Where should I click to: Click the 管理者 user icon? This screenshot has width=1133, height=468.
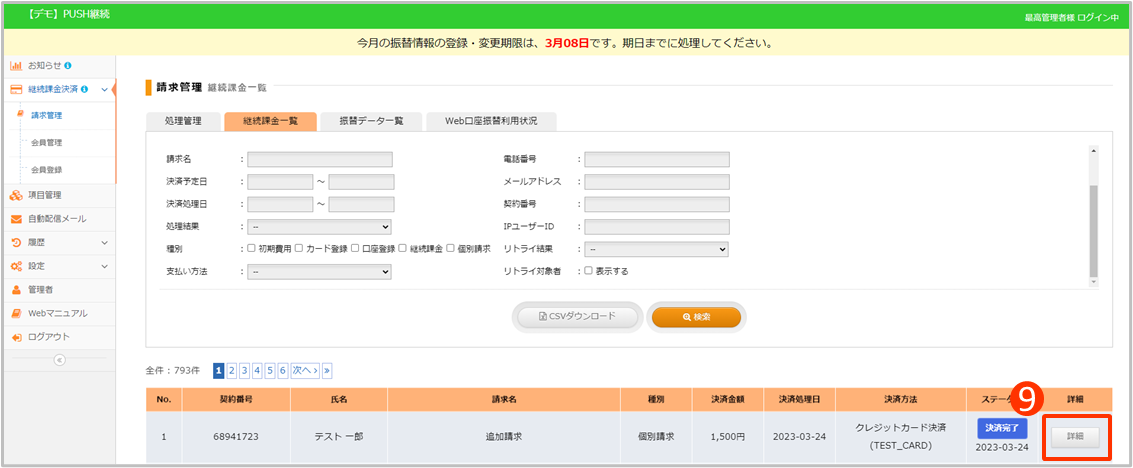(16, 290)
